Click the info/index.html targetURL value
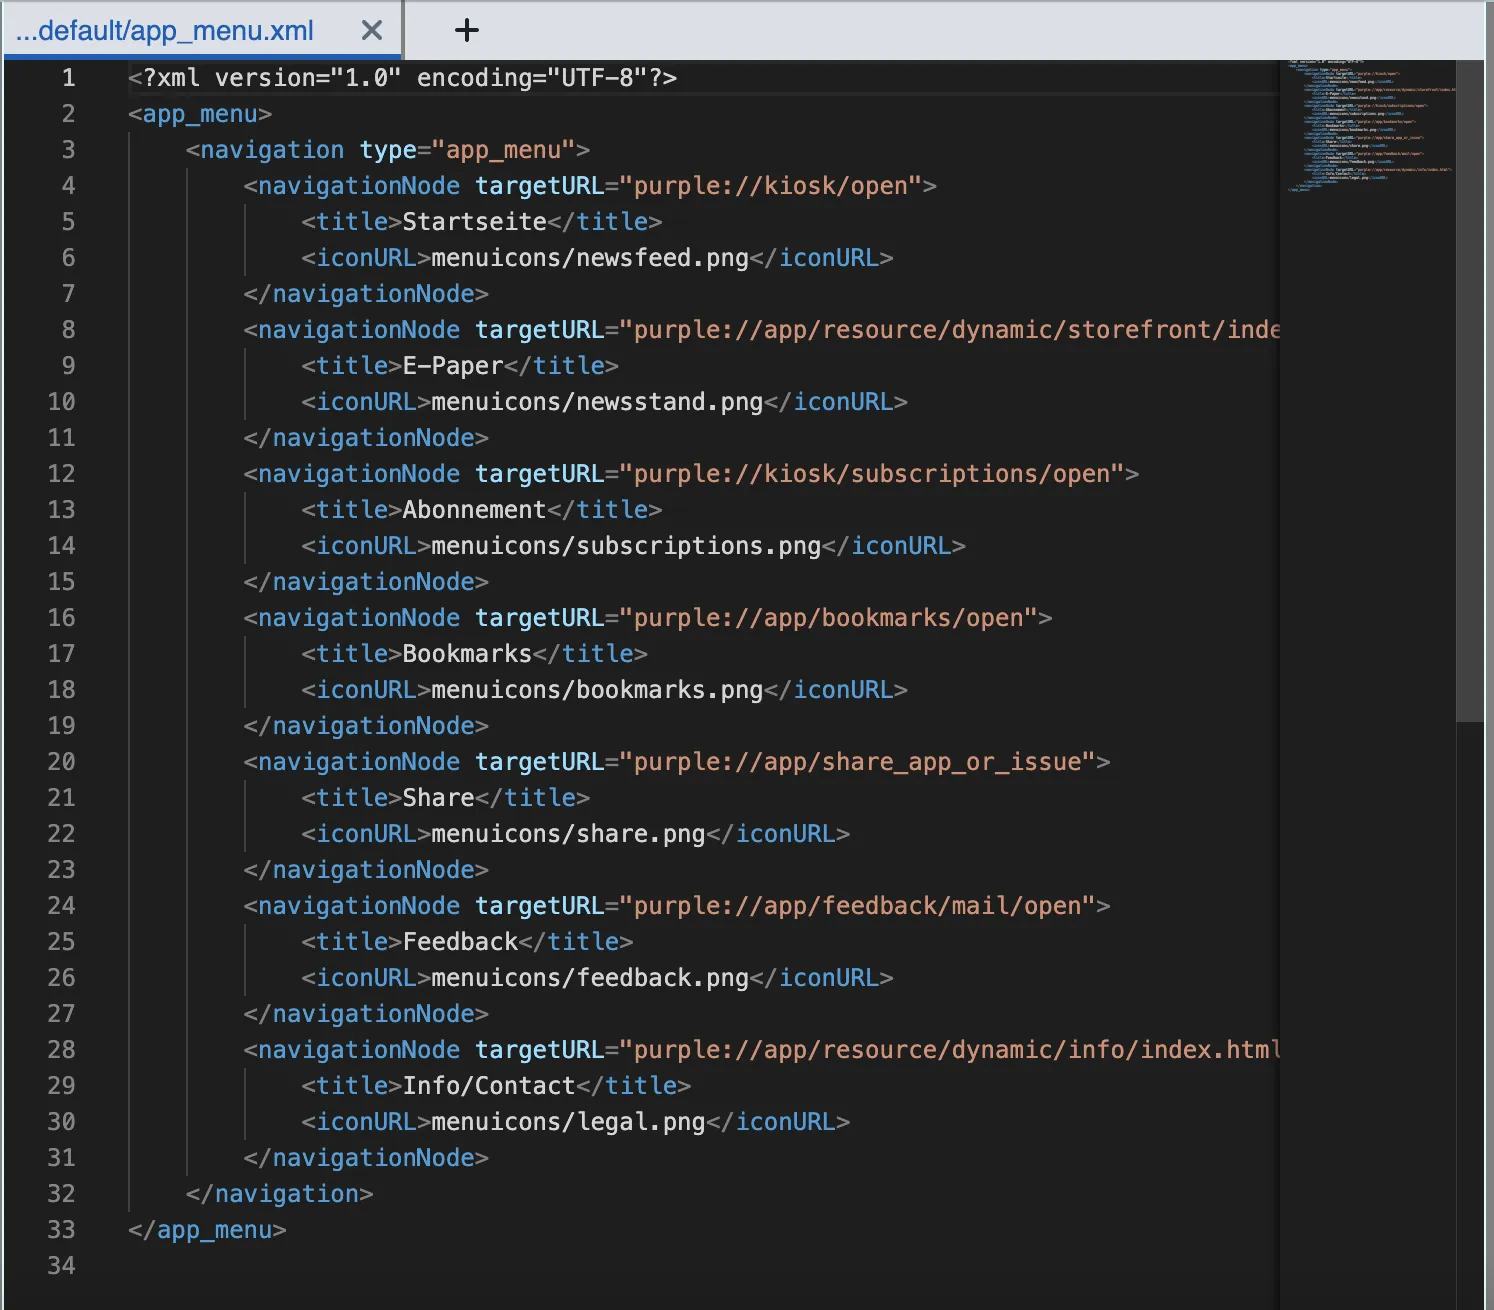This screenshot has width=1494, height=1310. [950, 1050]
